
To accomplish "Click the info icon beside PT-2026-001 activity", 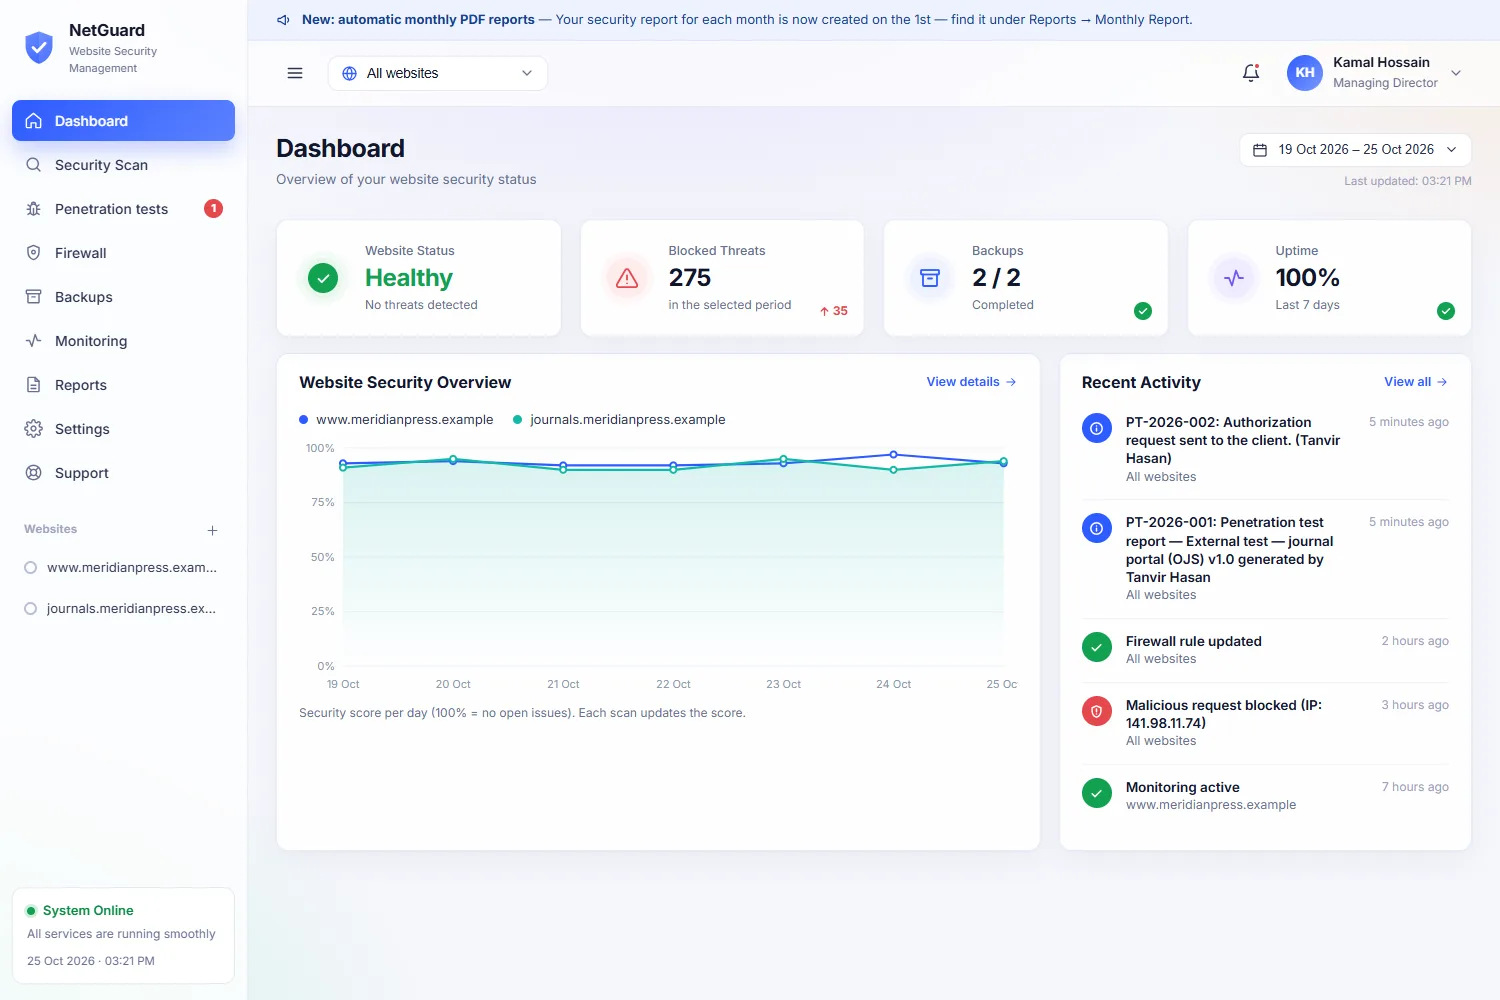I will [x=1097, y=528].
